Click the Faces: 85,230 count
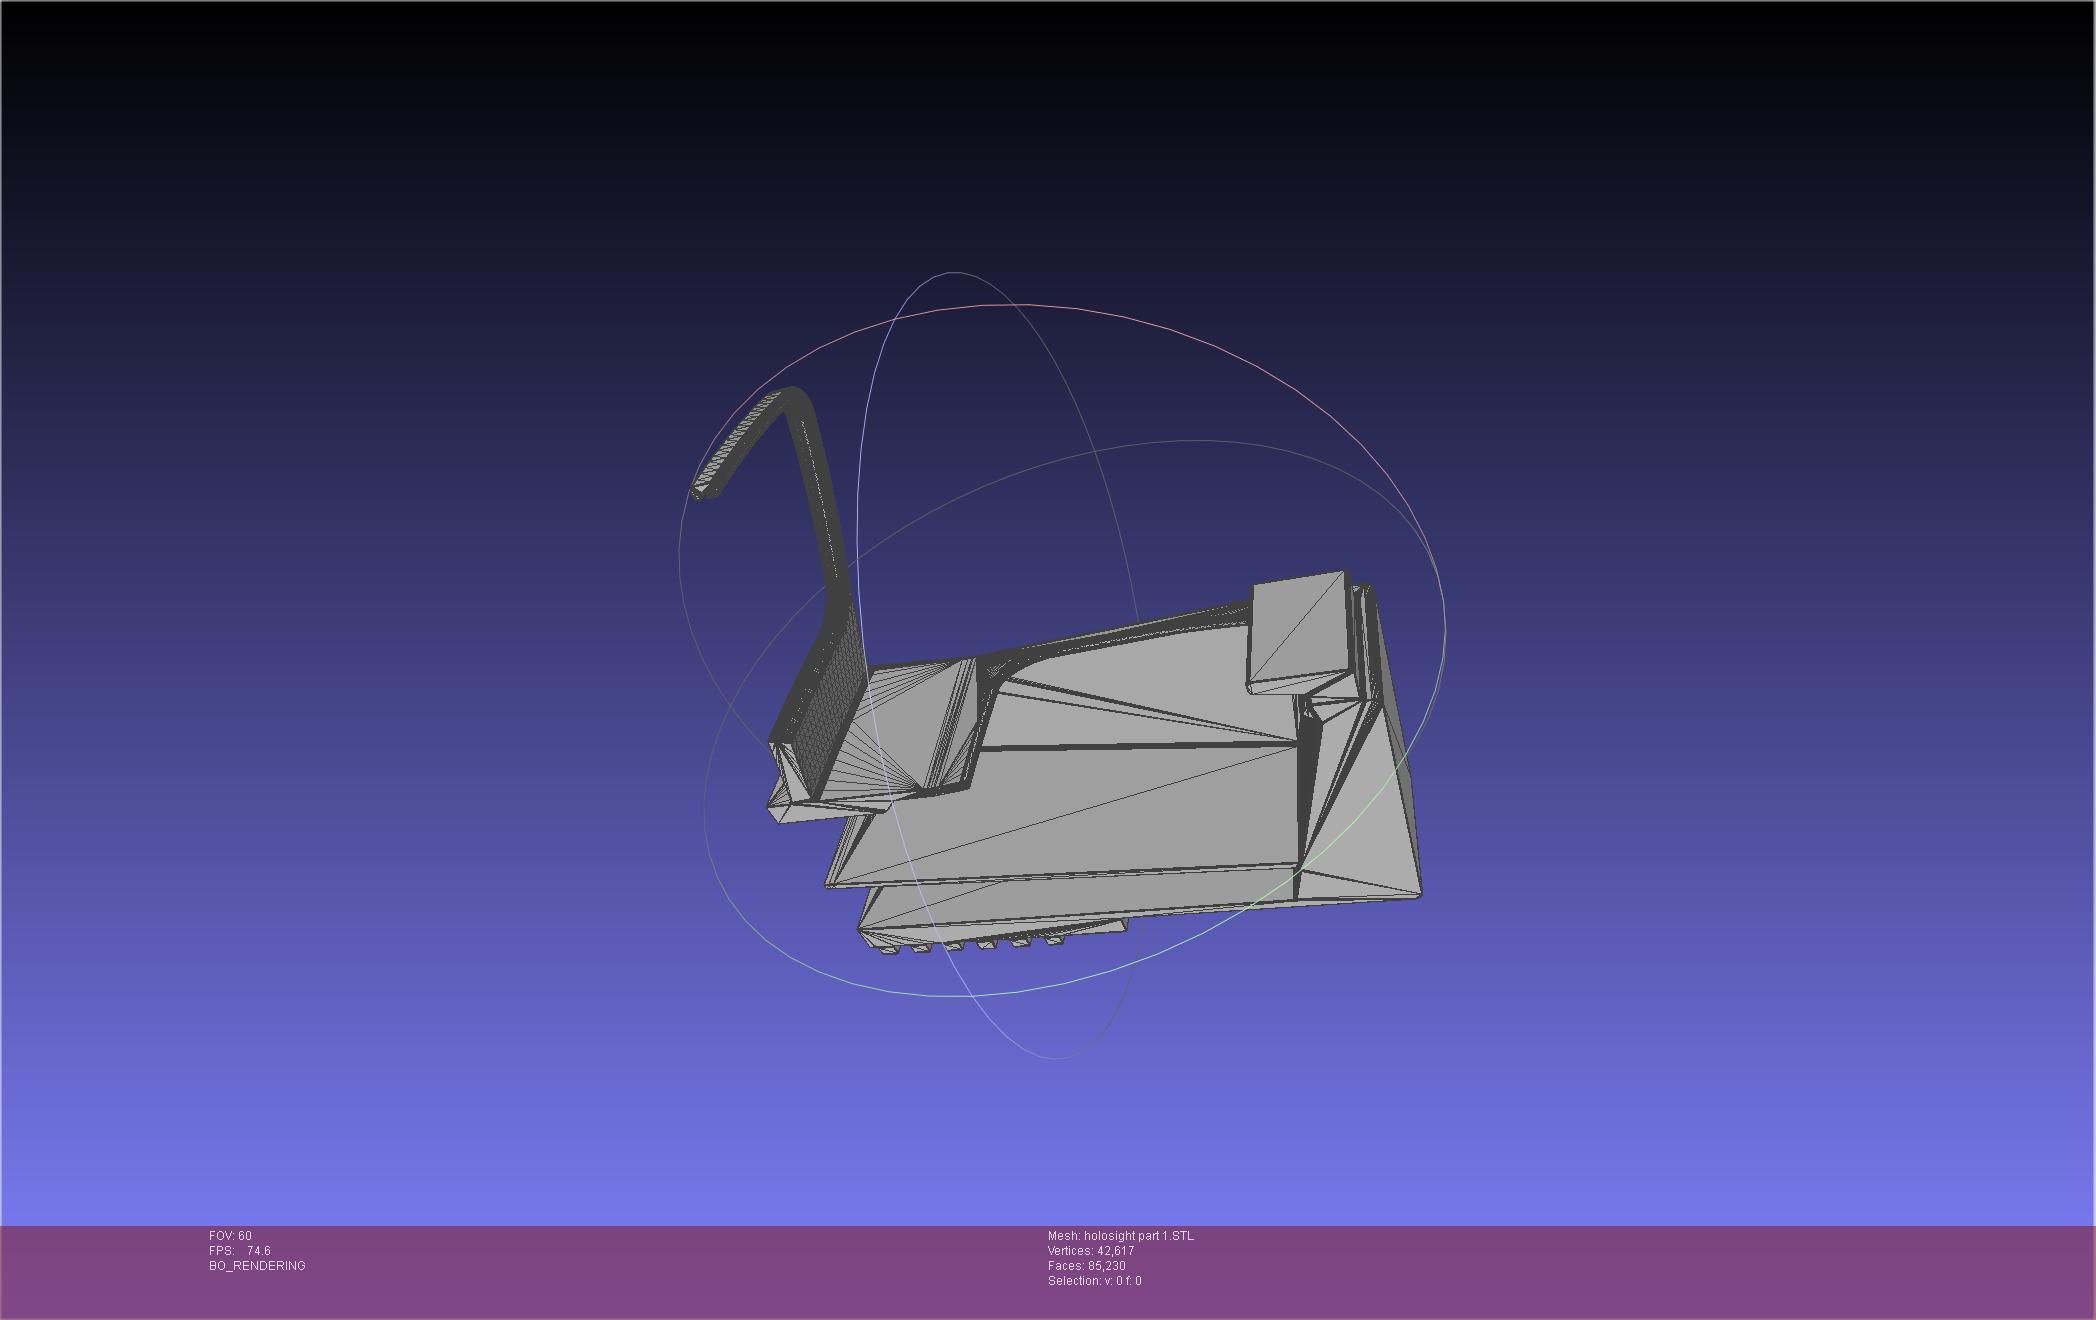This screenshot has height=1320, width=2096. [1086, 1266]
